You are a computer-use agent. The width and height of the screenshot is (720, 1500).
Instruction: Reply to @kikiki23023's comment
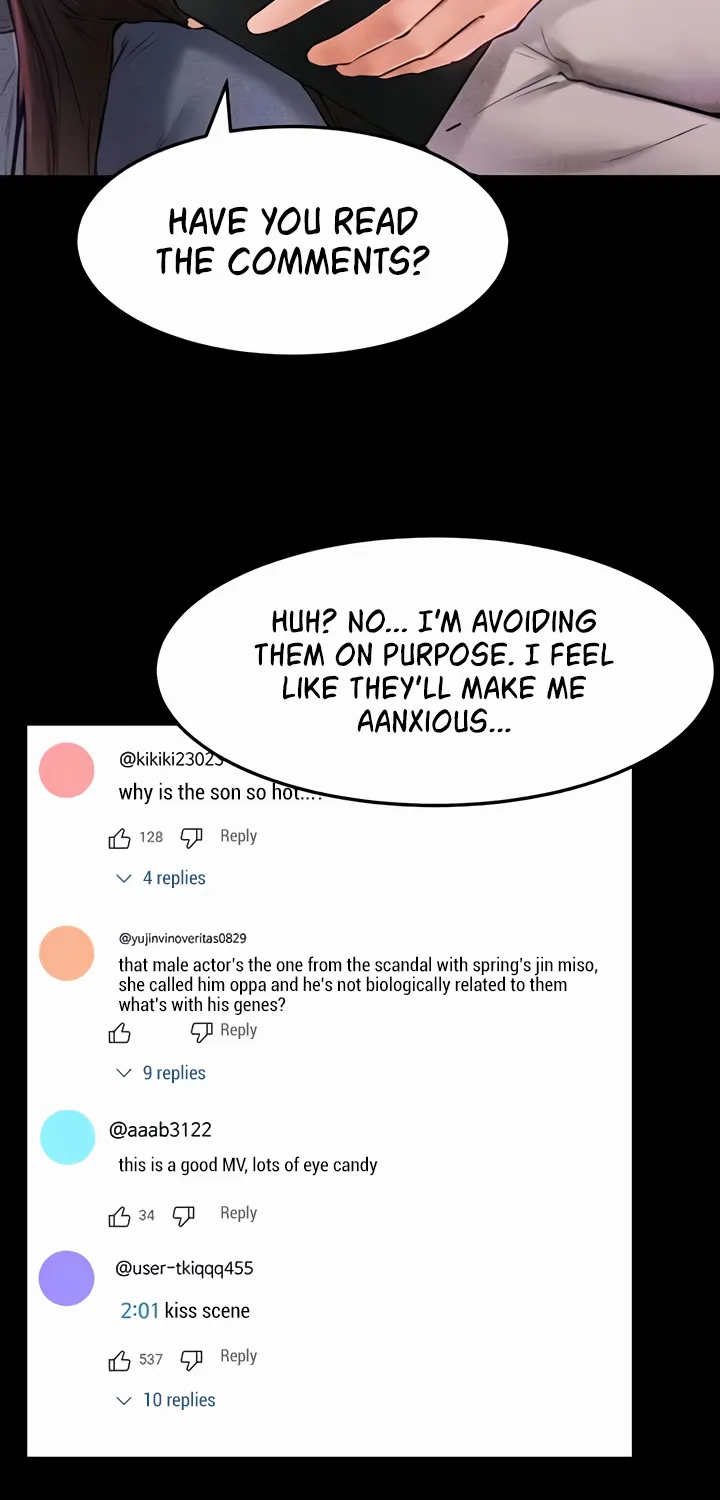point(238,836)
